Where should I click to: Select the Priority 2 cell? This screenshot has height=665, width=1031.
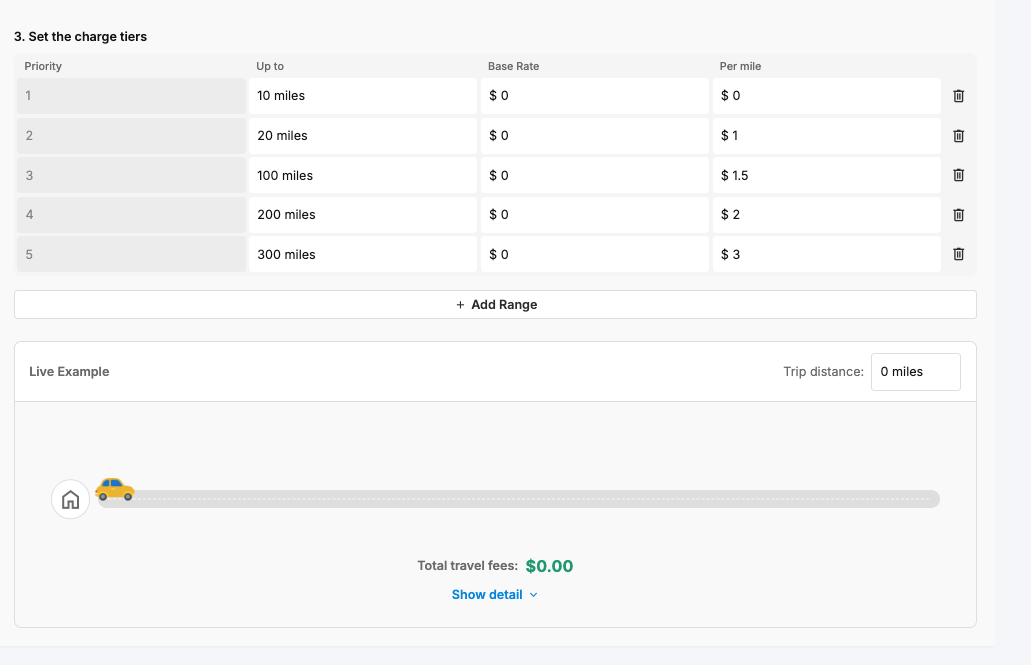pyautogui.click(x=132, y=136)
